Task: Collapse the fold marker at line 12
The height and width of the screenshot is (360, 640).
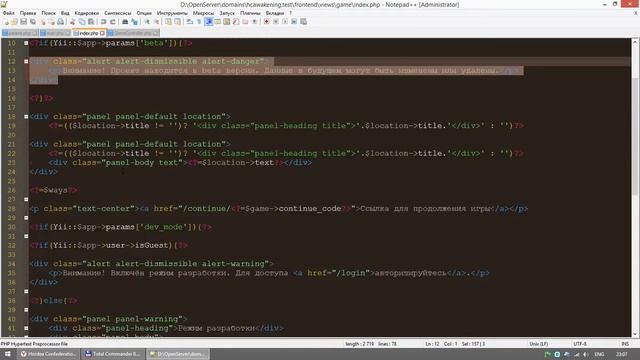Action: pos(26,61)
